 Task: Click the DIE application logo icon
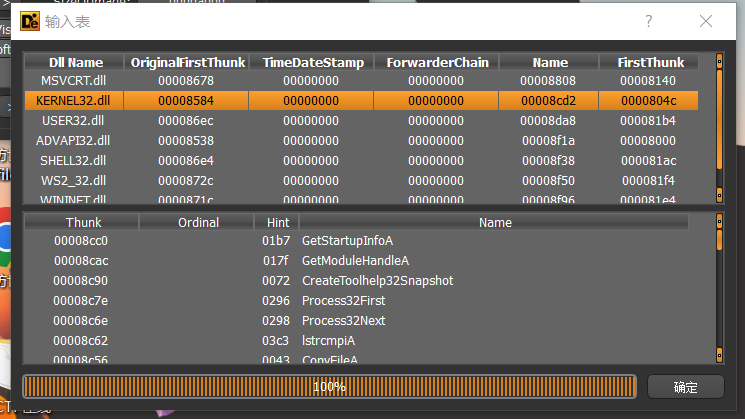[30, 21]
